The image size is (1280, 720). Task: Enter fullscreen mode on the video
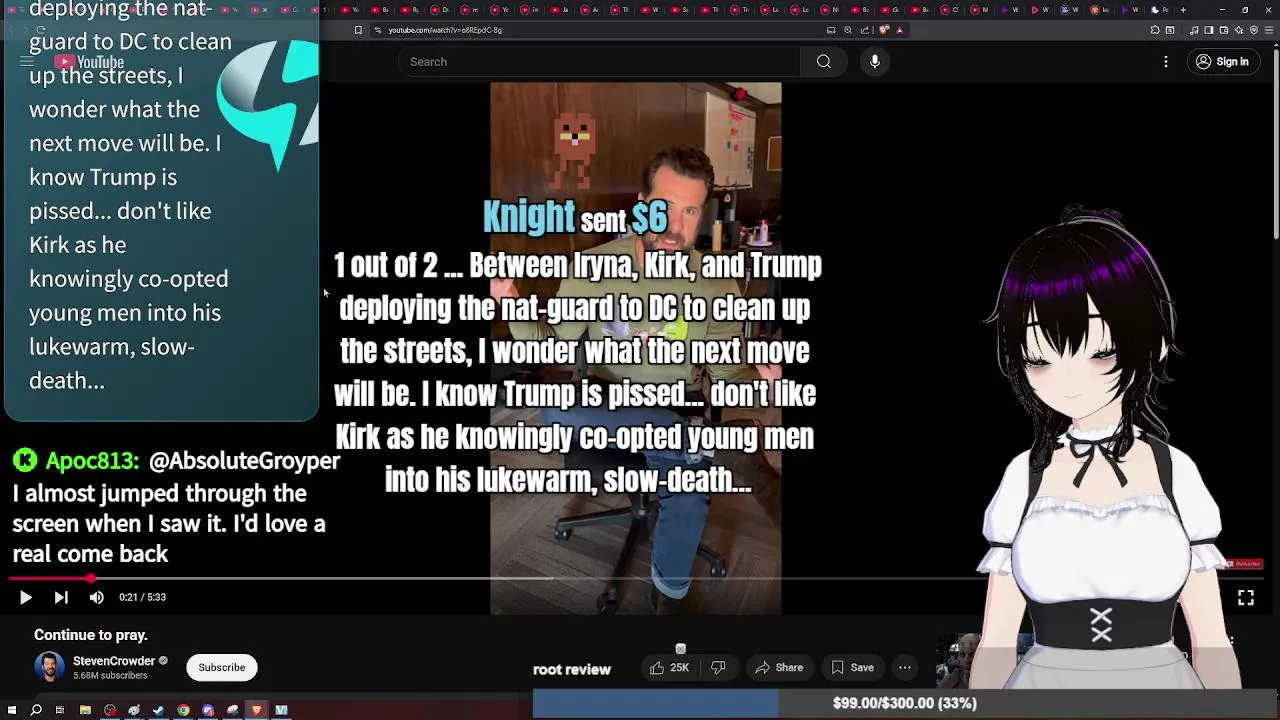point(1246,597)
